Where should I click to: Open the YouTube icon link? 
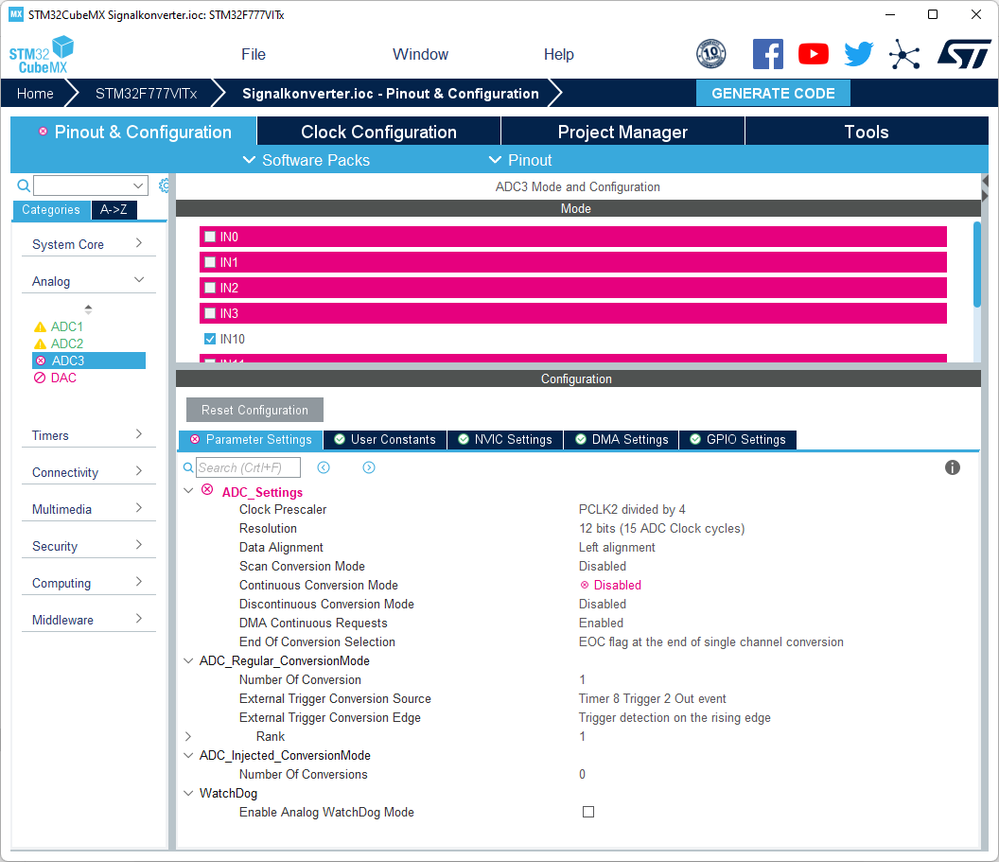[x=814, y=54]
